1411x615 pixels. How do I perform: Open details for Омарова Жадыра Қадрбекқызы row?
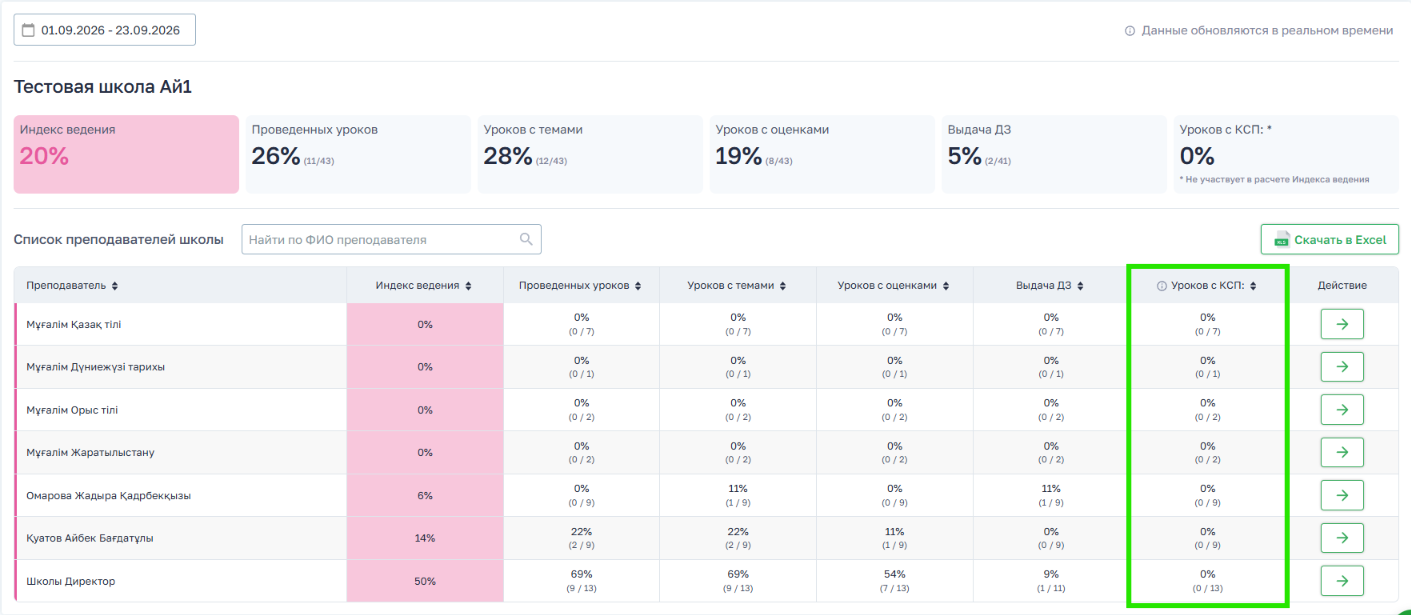(1342, 495)
